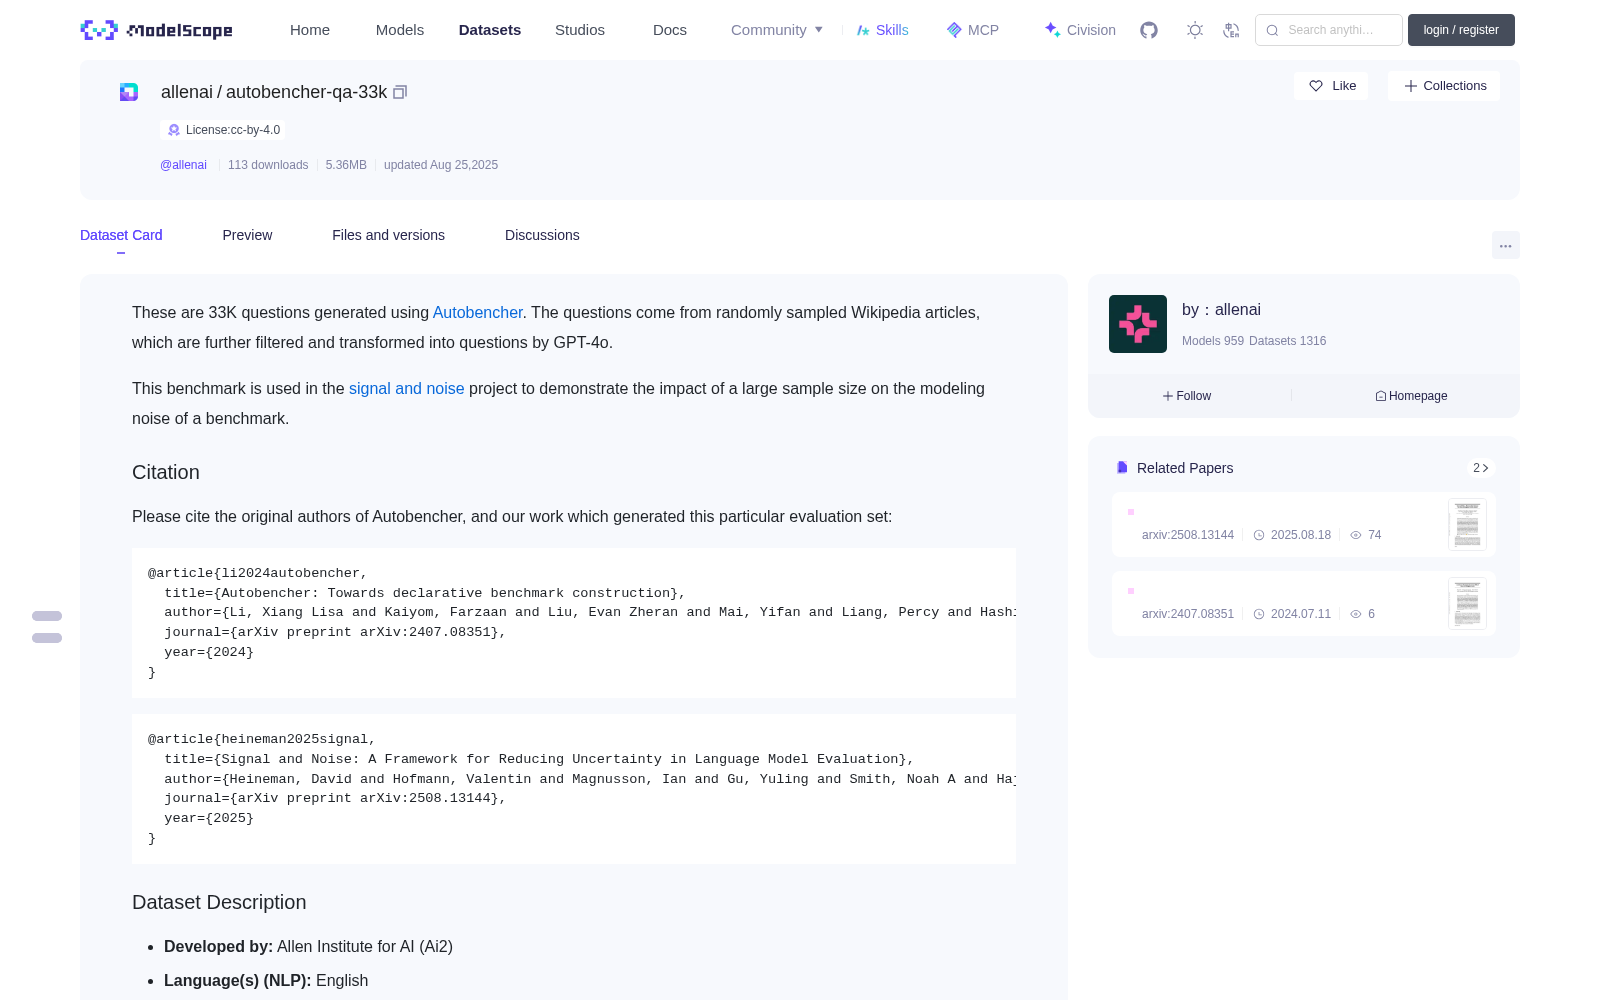Viewport: 1600px width, 1000px height.
Task: Click the dataset avatar icon
Action: [129, 92]
